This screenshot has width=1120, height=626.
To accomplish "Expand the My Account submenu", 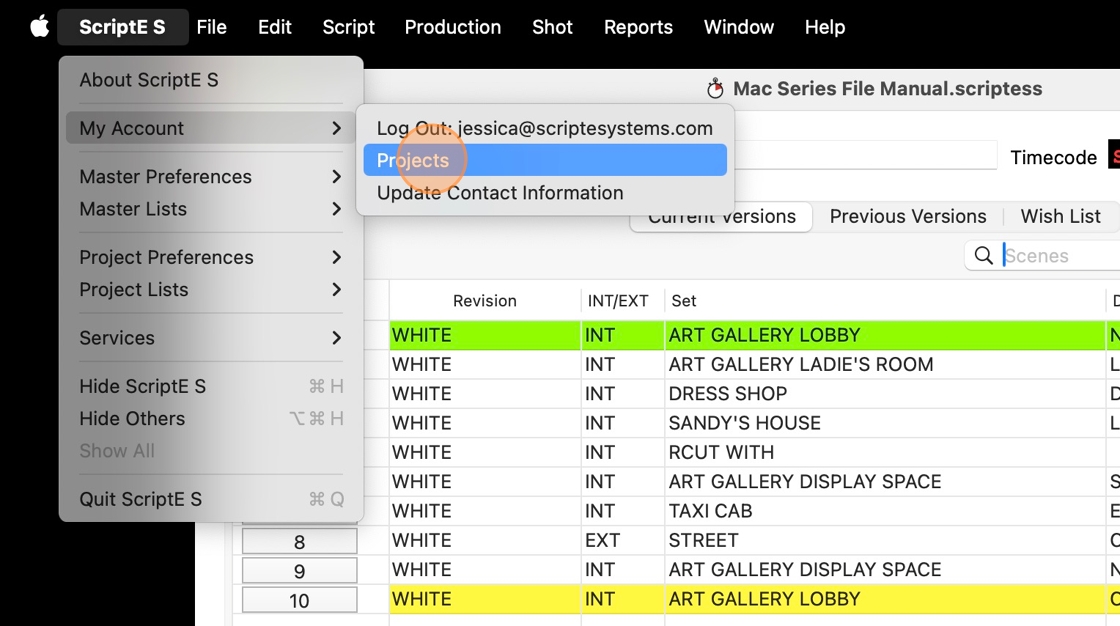I will coord(211,128).
